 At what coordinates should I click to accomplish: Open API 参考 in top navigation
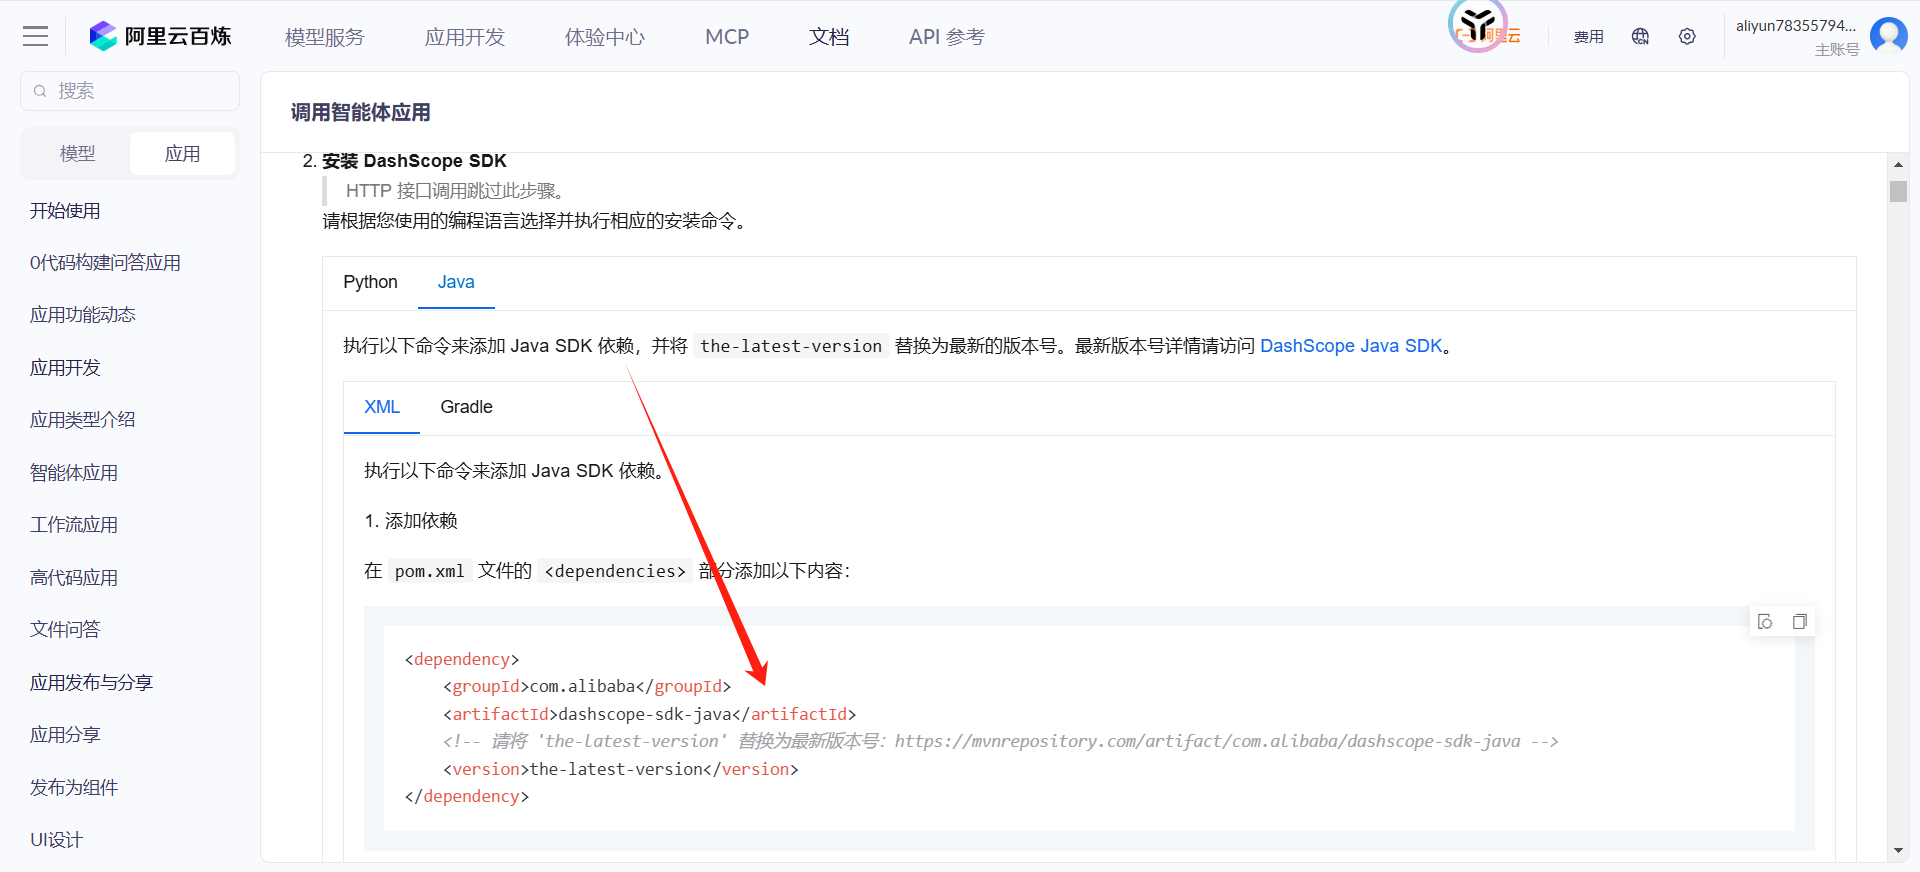pos(947,37)
